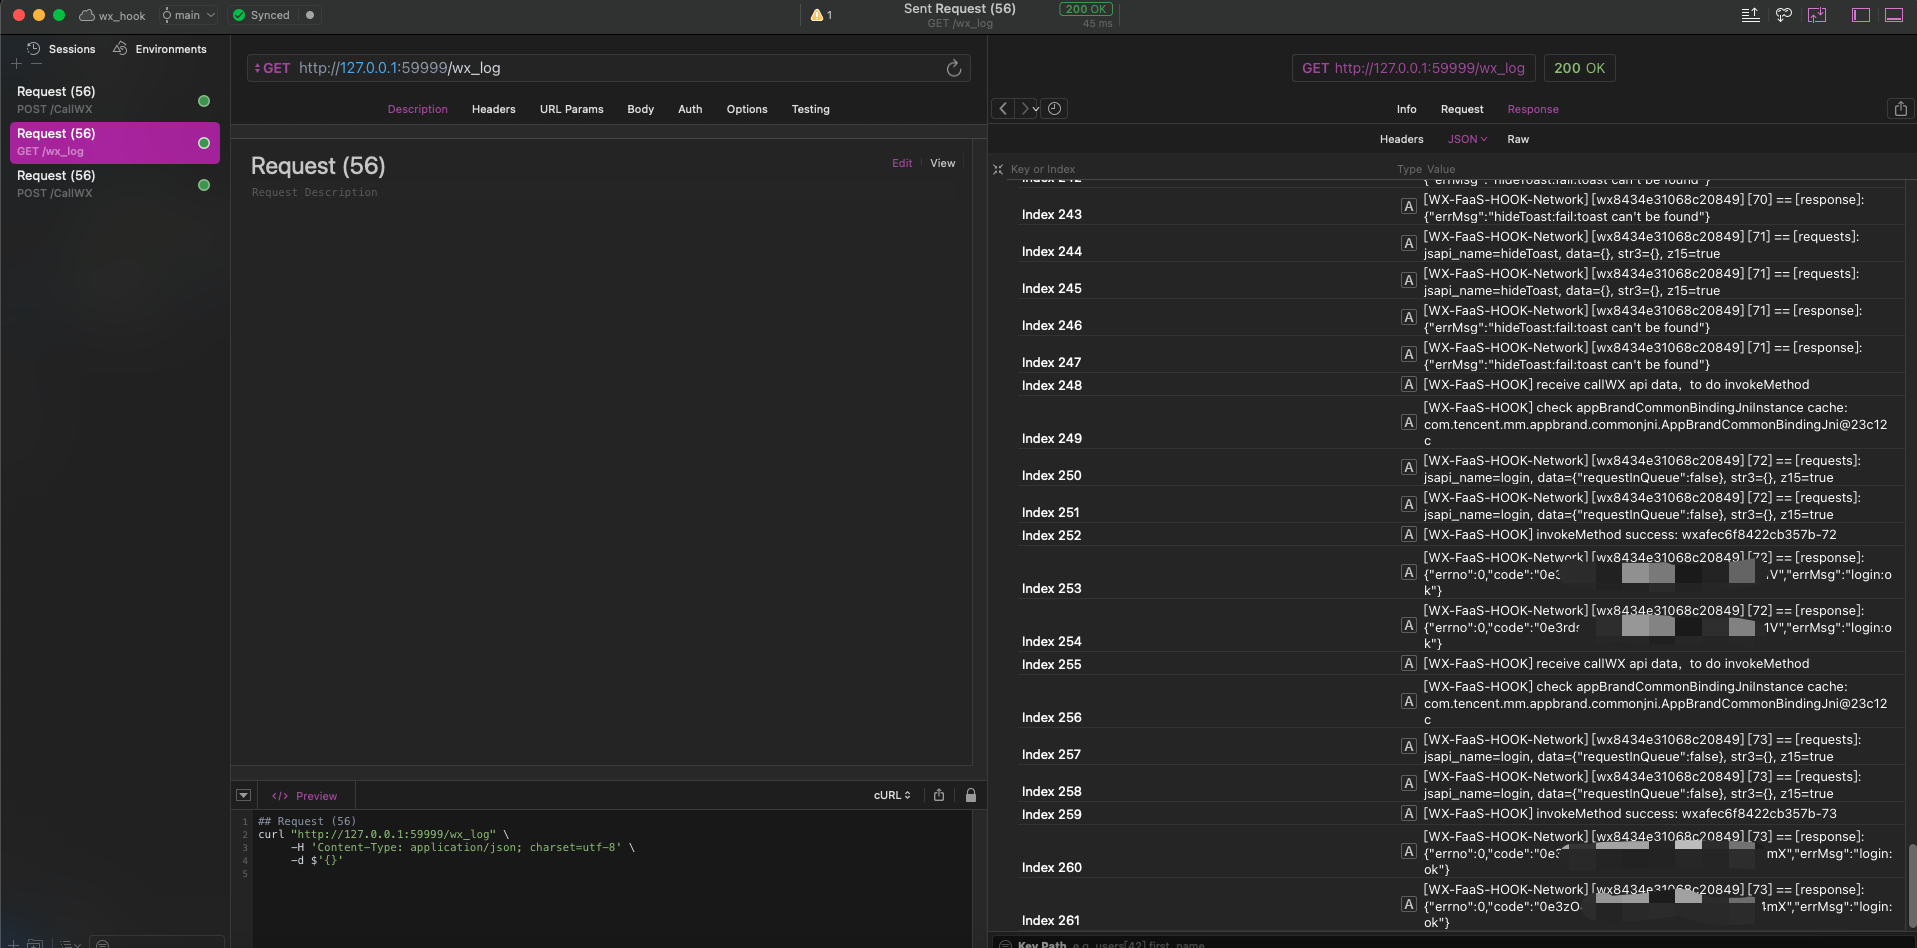This screenshot has width=1917, height=948.
Task: Click string type icon of Index 243
Action: [x=1408, y=207]
